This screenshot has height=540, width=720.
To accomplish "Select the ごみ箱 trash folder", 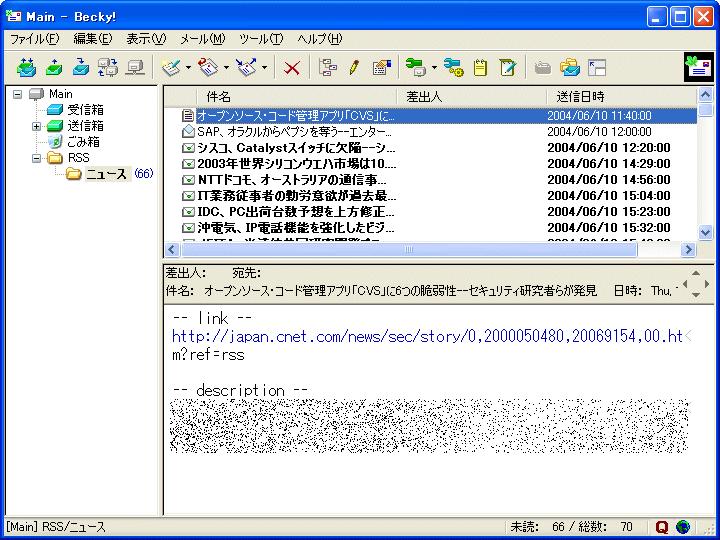I will (83, 142).
